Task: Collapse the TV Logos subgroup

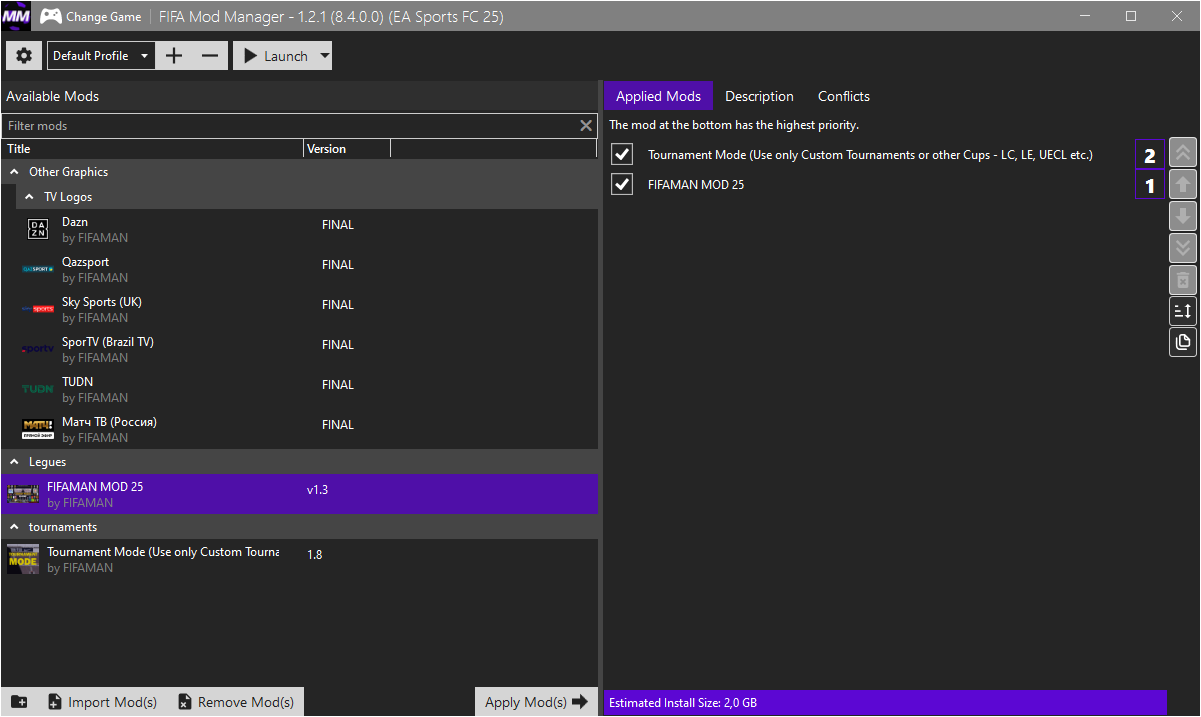Action: click(x=30, y=197)
